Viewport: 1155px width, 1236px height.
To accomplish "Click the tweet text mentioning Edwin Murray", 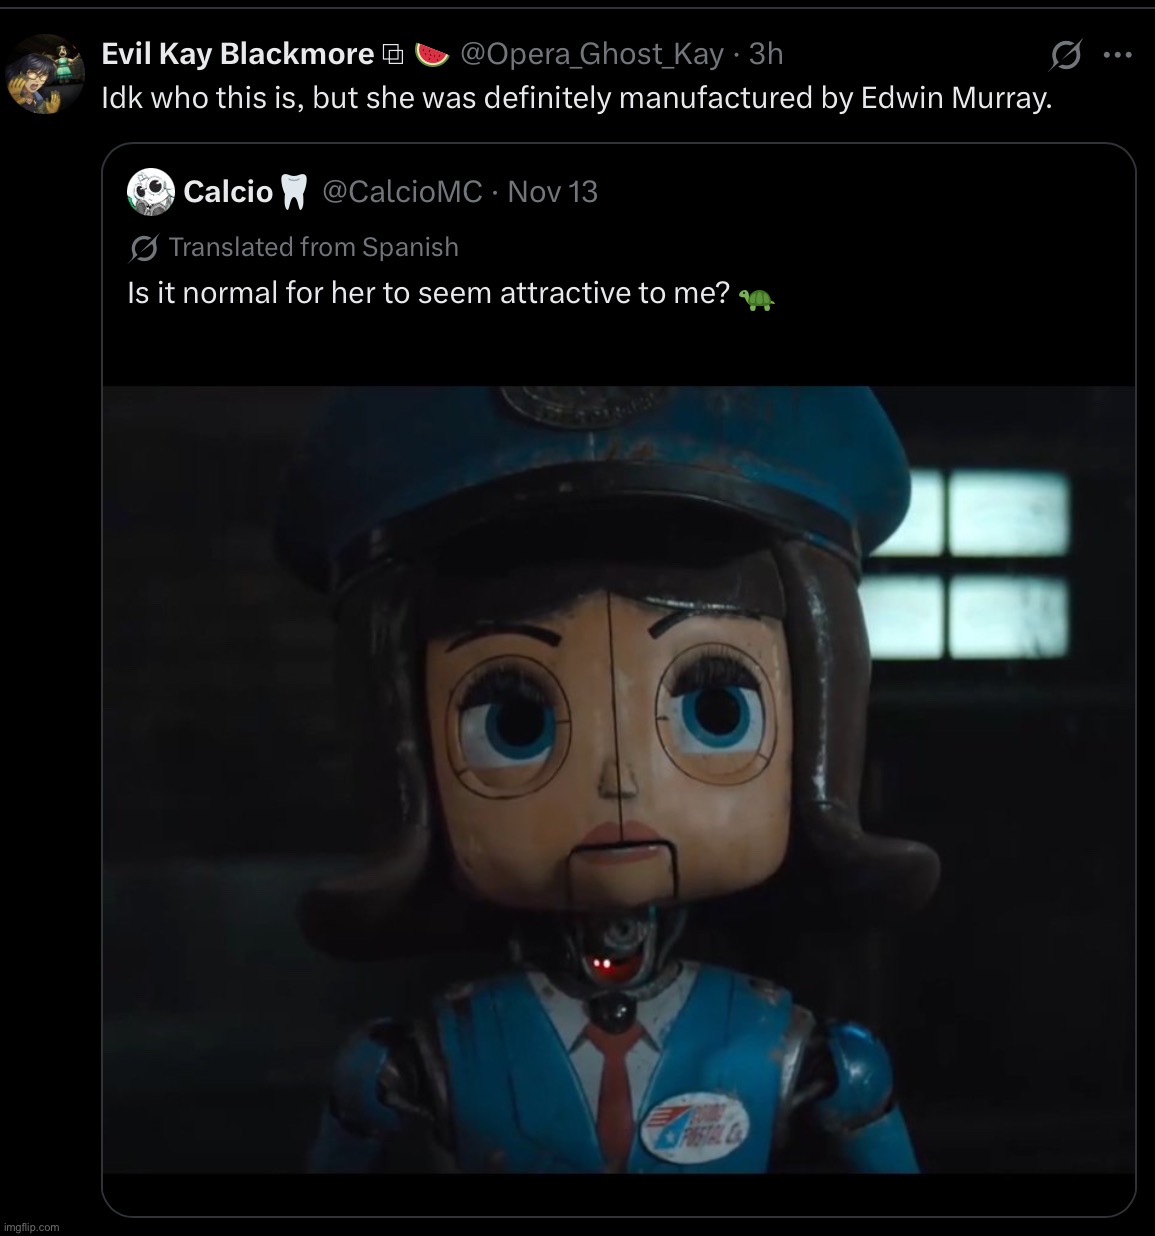I will tap(577, 99).
